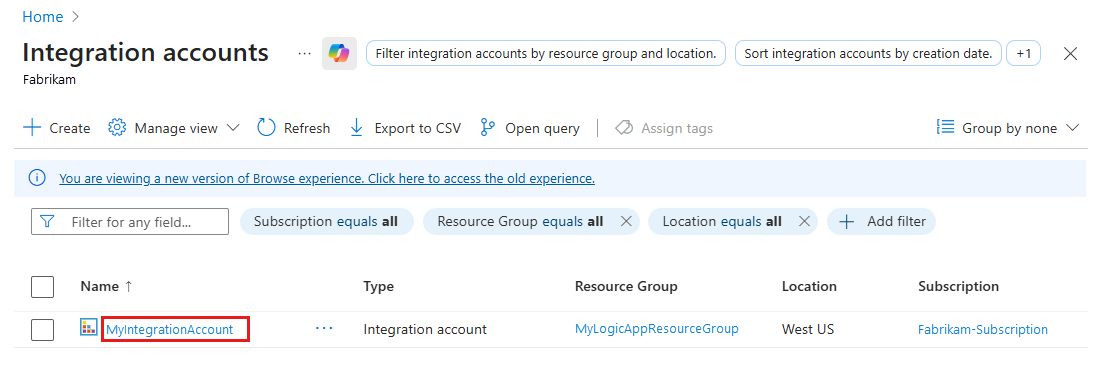Open the Manage view menu

tap(173, 128)
